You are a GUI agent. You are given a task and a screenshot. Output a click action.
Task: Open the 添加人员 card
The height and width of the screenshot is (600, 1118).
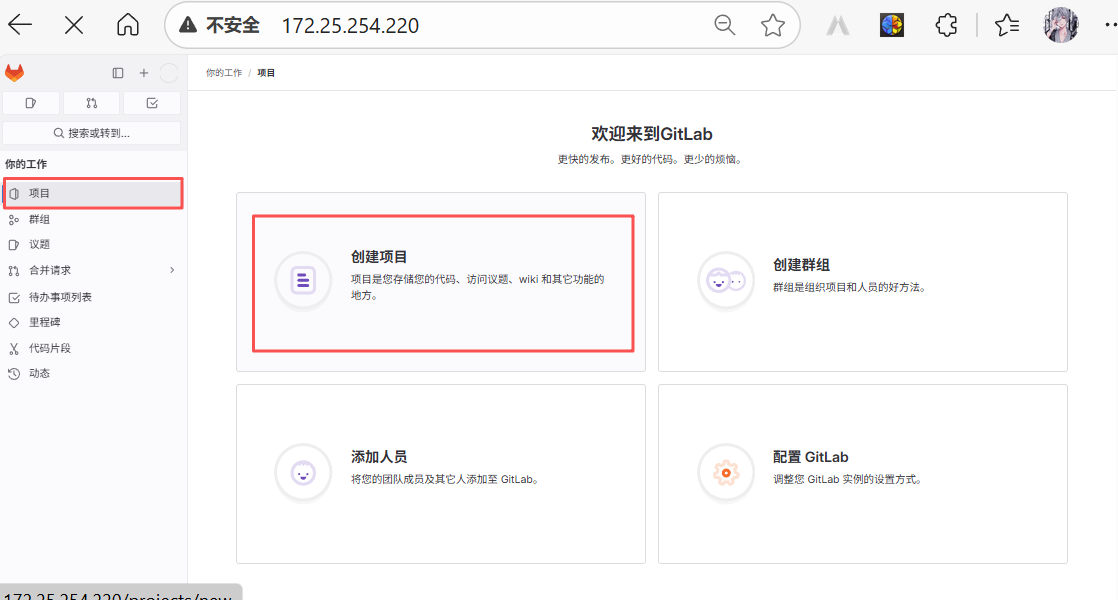point(441,474)
